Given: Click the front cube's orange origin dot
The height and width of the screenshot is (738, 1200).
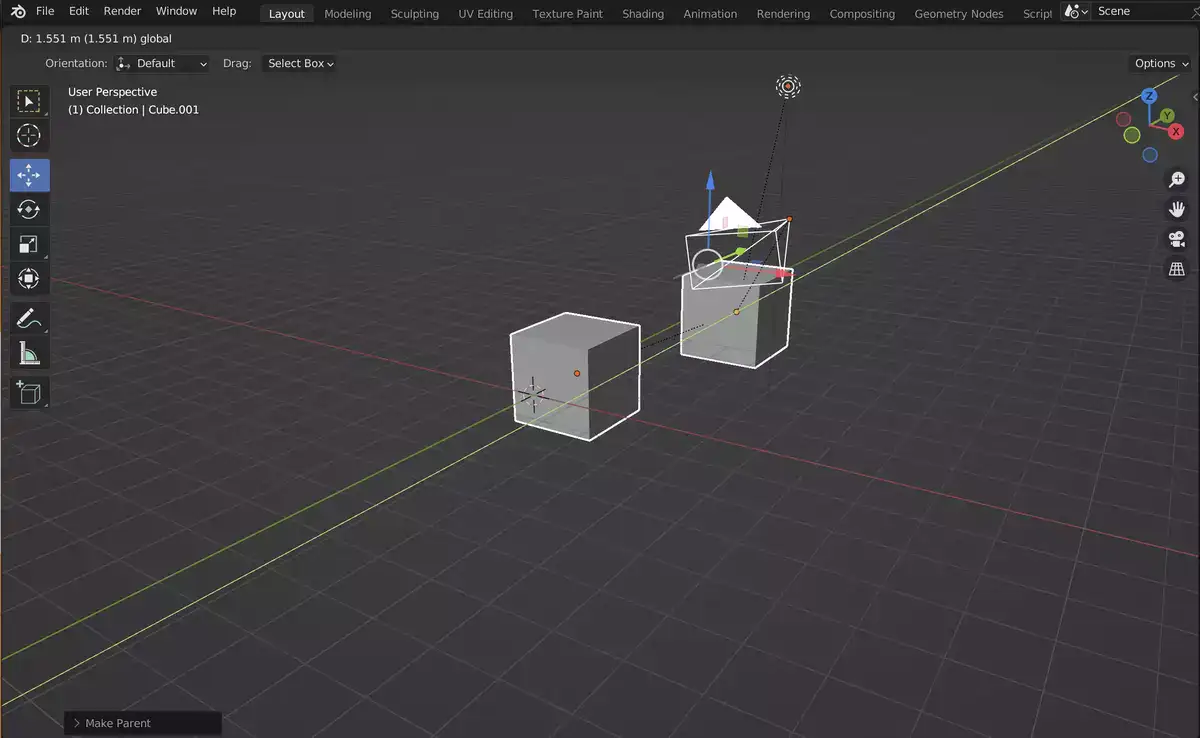Looking at the screenshot, I should [x=577, y=373].
